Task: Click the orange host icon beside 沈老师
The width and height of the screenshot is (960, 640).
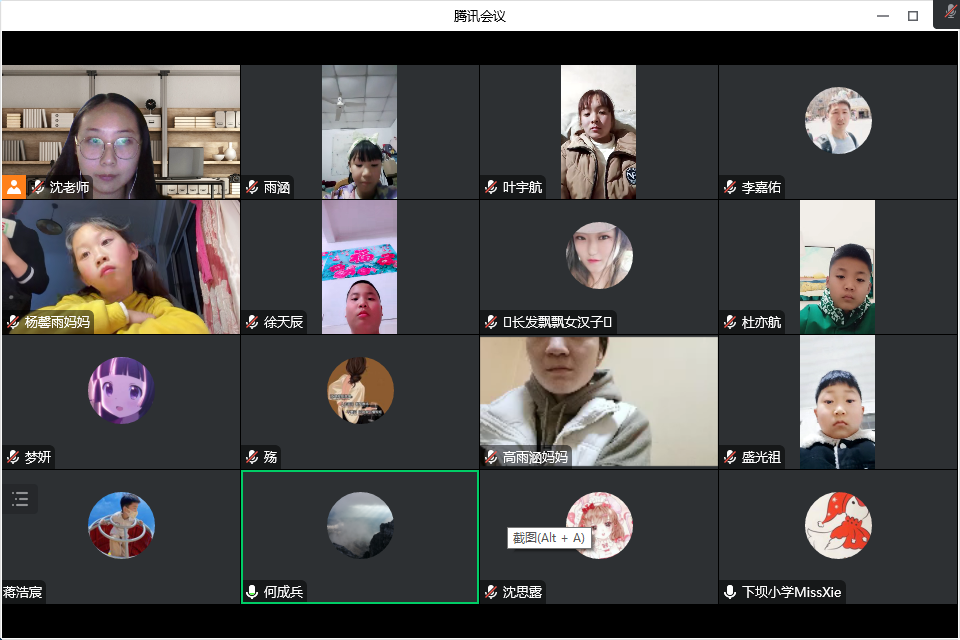Action: [13, 187]
